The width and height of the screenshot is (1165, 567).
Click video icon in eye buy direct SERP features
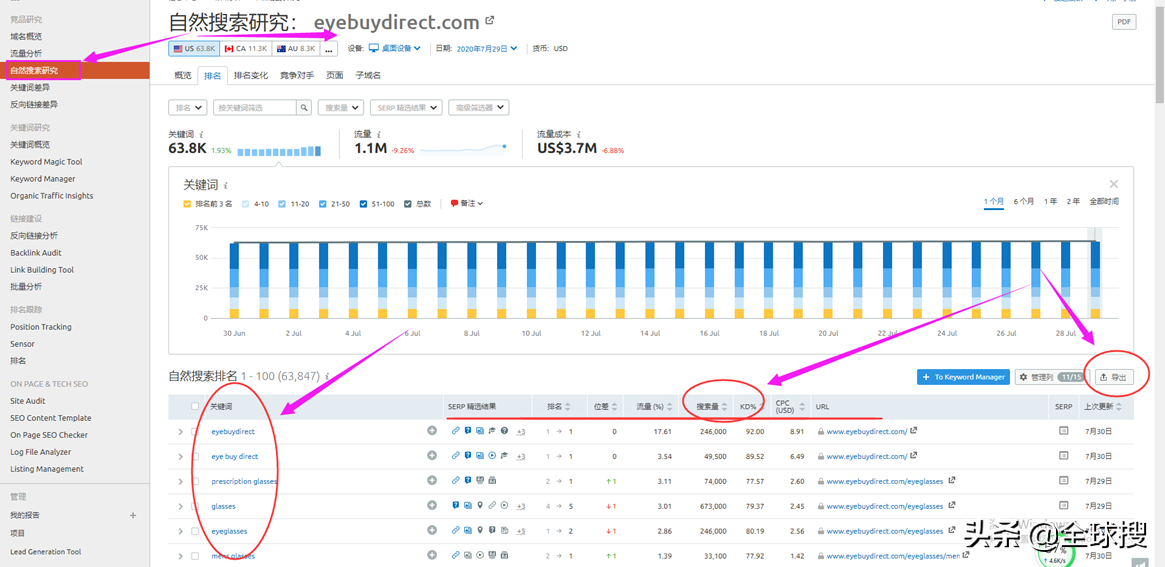click(492, 456)
